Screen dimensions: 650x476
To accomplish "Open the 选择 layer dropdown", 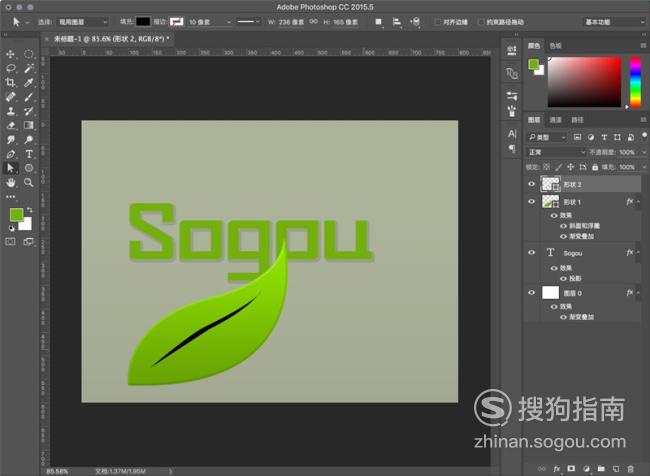I will coord(82,22).
